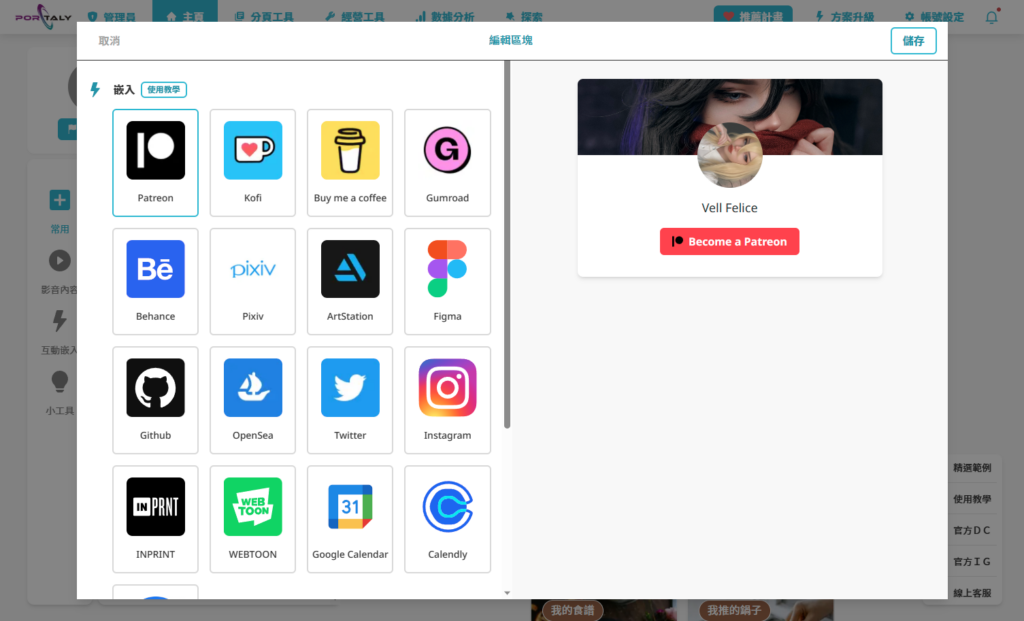Click 取消 to cancel editing
This screenshot has width=1024, height=621.
(109, 41)
